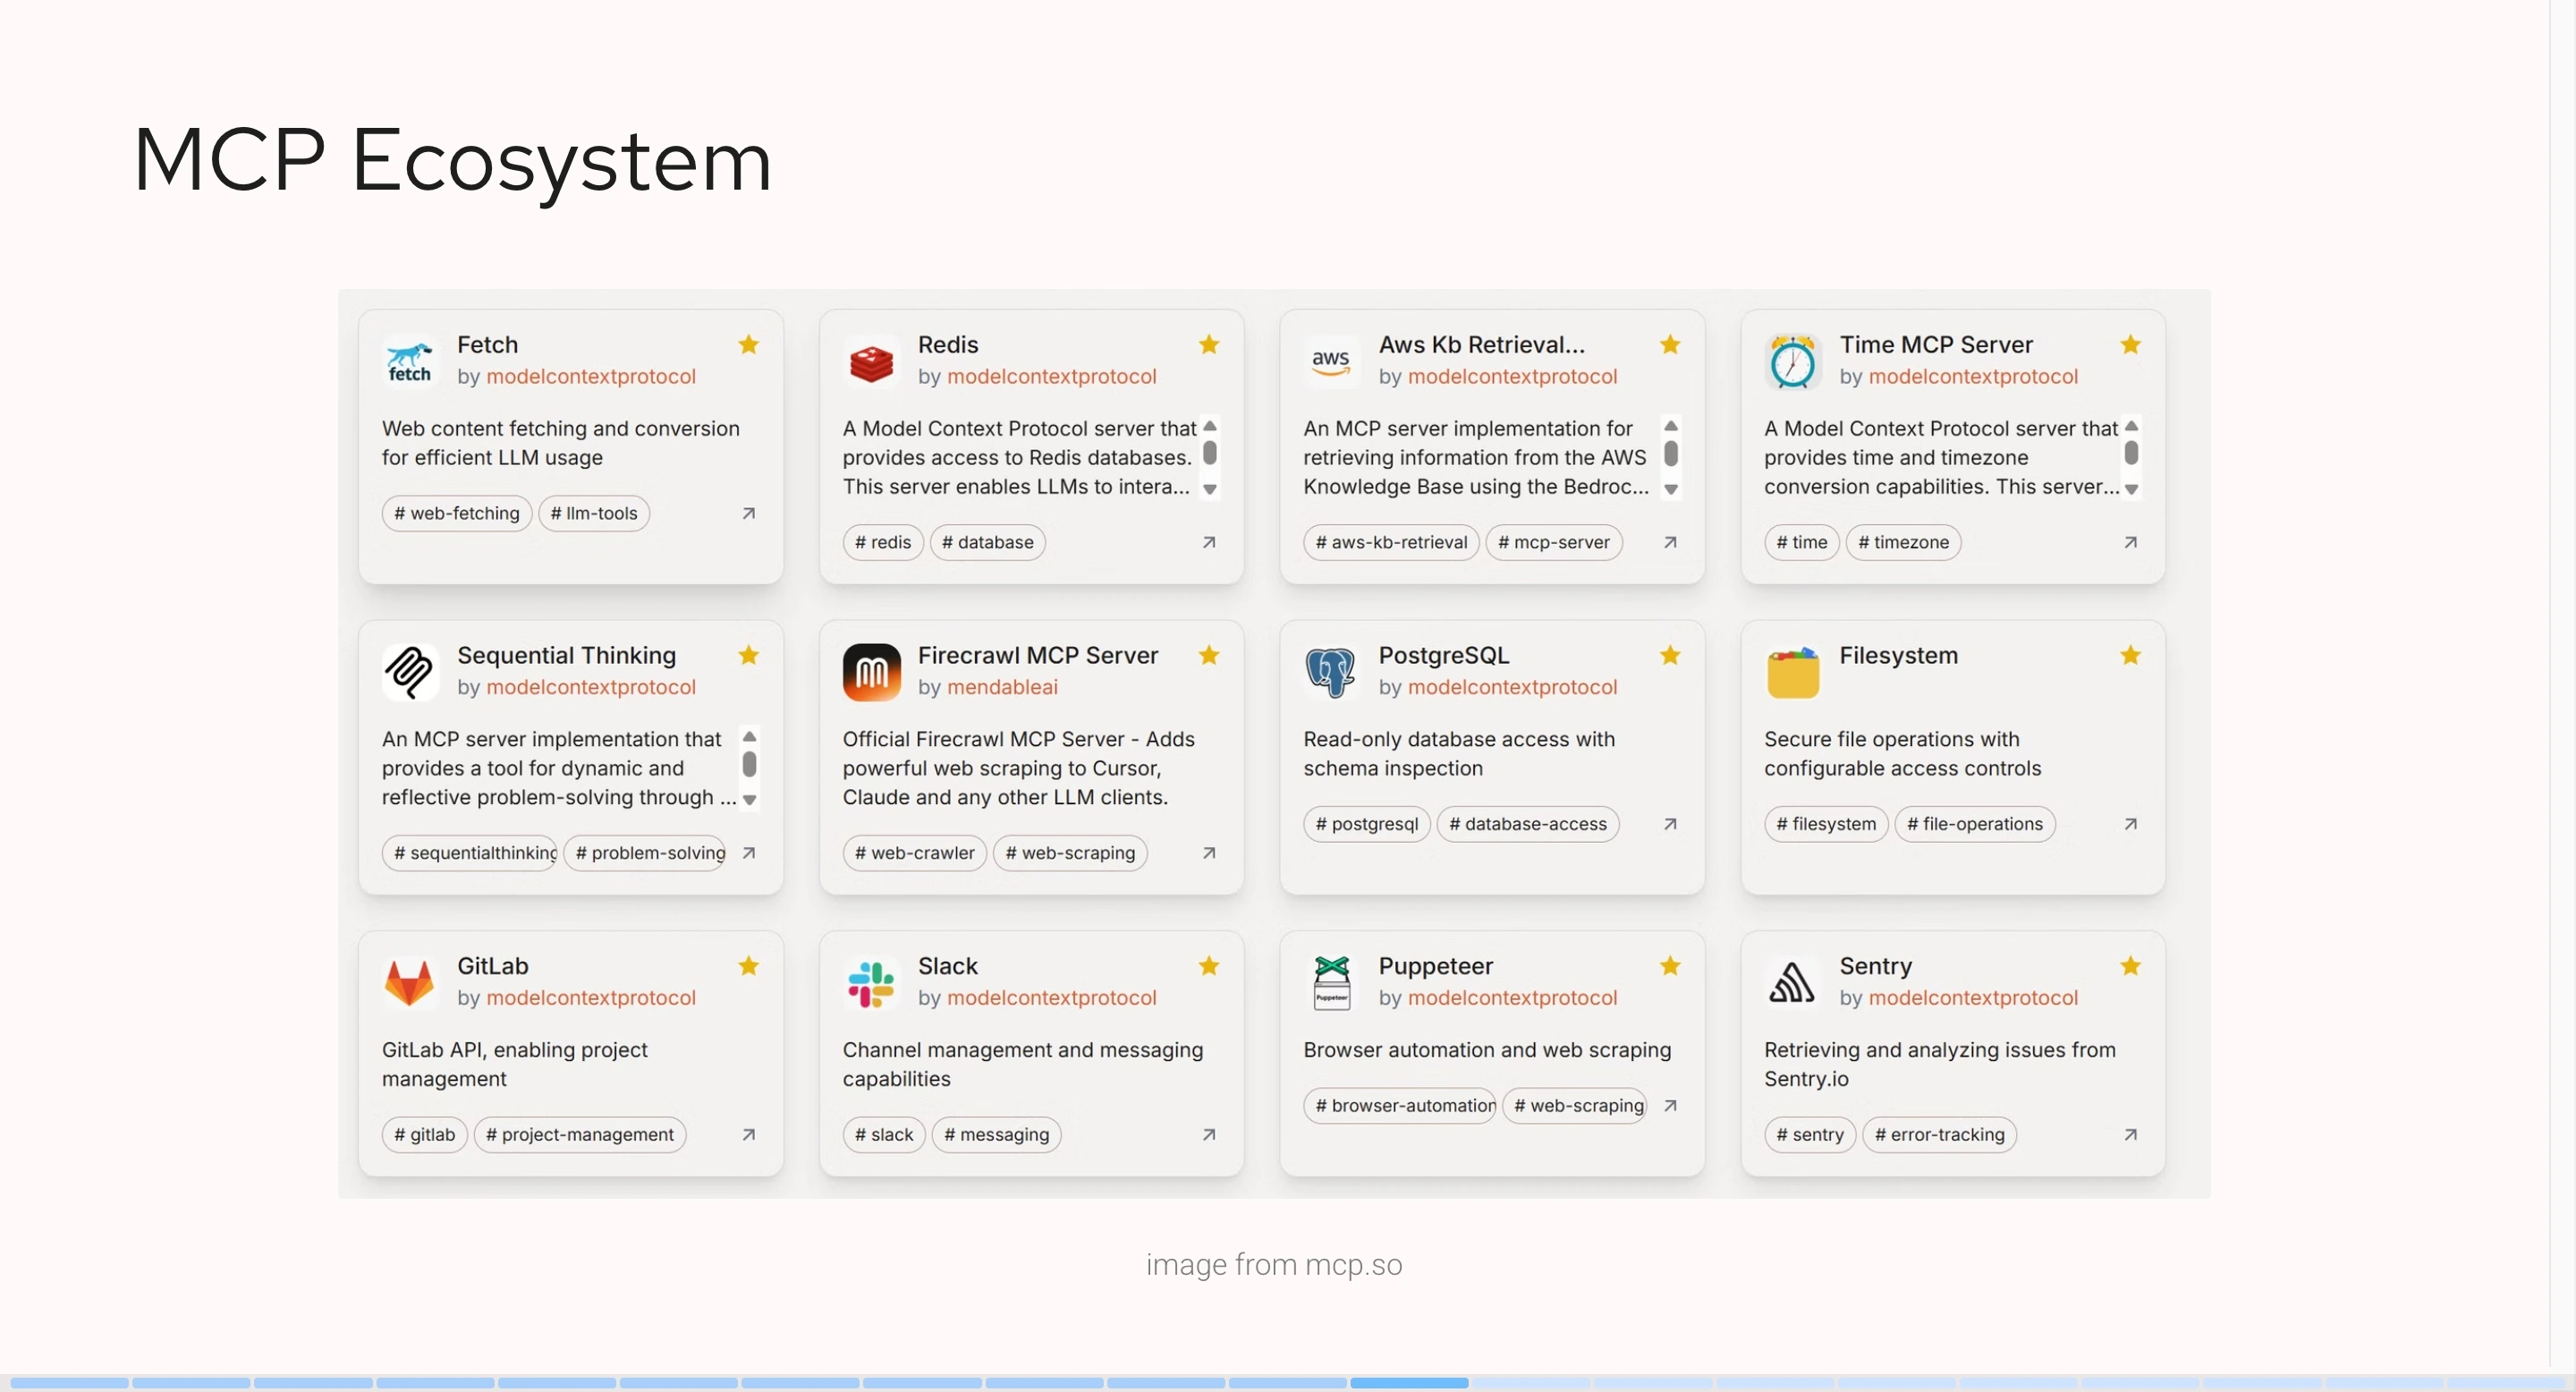This screenshot has width=2576, height=1392.
Task: Click the first slide progress segment
Action: pyautogui.click(x=69, y=1383)
